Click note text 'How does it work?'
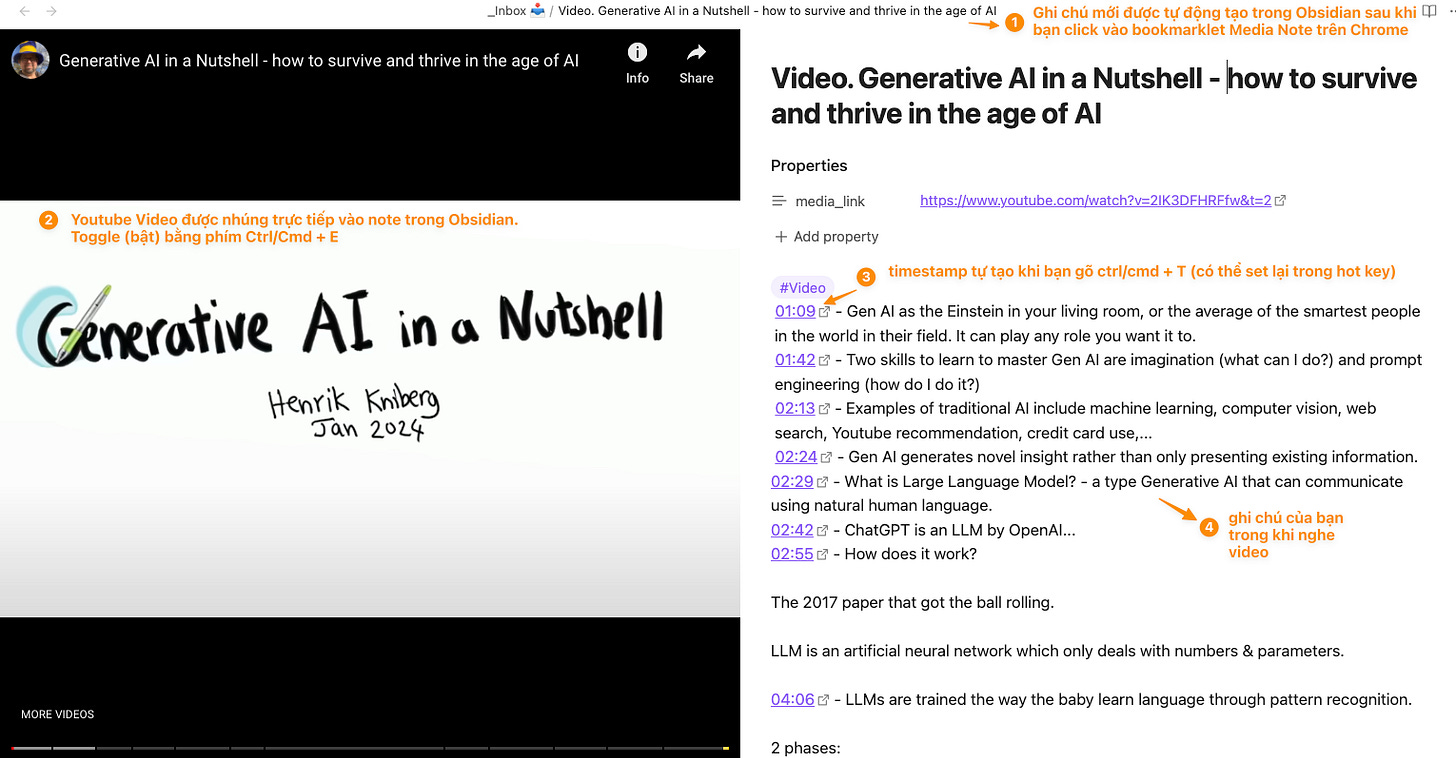Screen dimensions: 1456x758 911,555
